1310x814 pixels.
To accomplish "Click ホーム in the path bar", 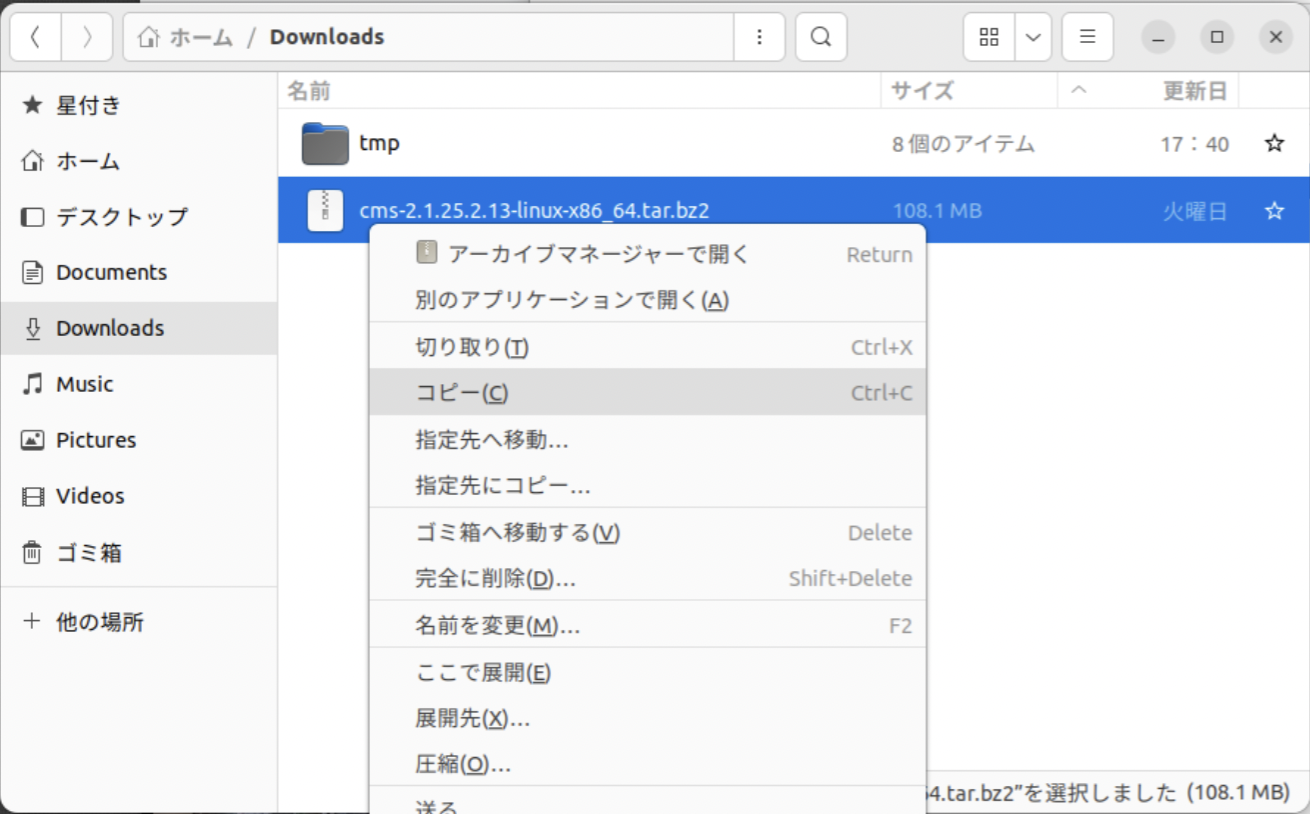I will [187, 37].
